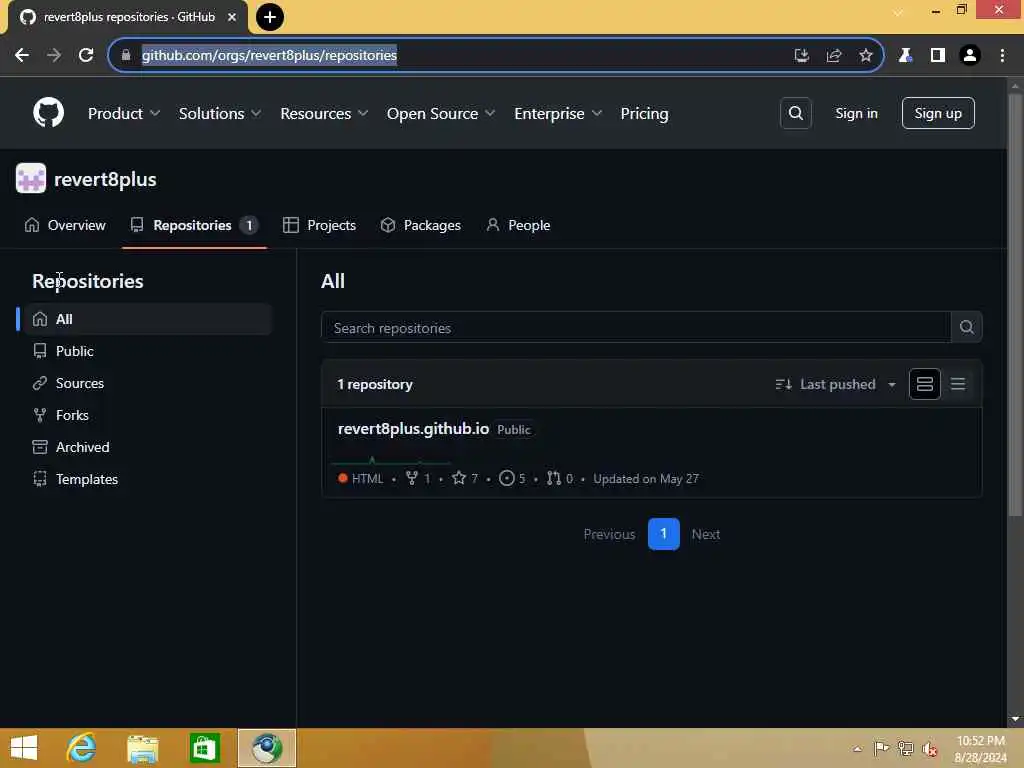Image resolution: width=1024 pixels, height=768 pixels.
Task: Click the site lock security icon
Action: point(126,55)
